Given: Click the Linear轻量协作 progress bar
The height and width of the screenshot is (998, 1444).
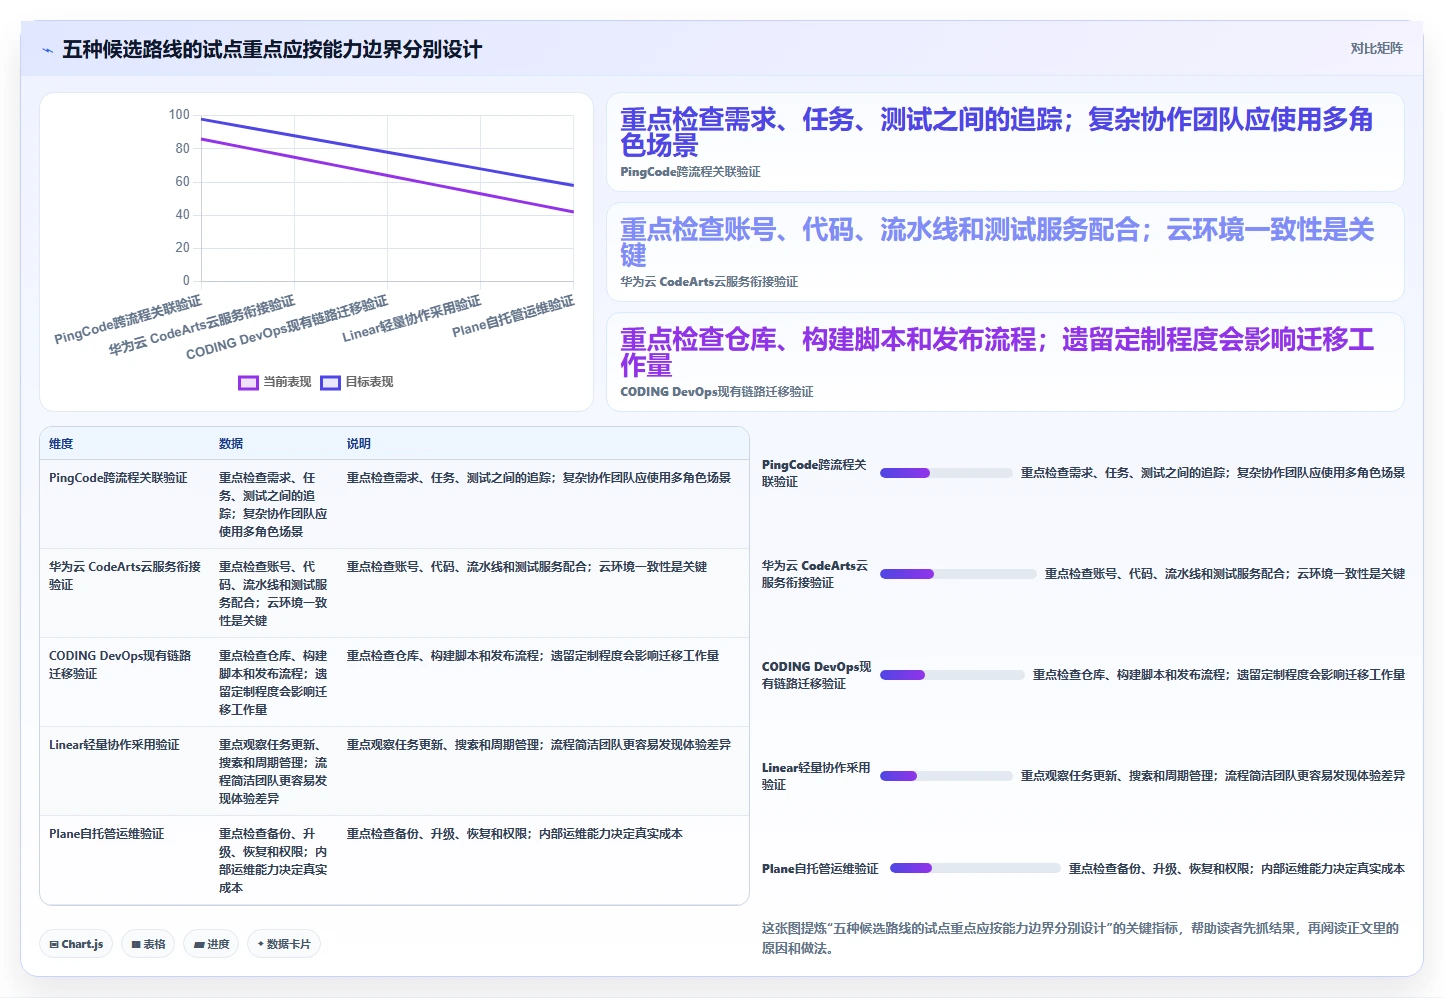Looking at the screenshot, I should [x=946, y=776].
